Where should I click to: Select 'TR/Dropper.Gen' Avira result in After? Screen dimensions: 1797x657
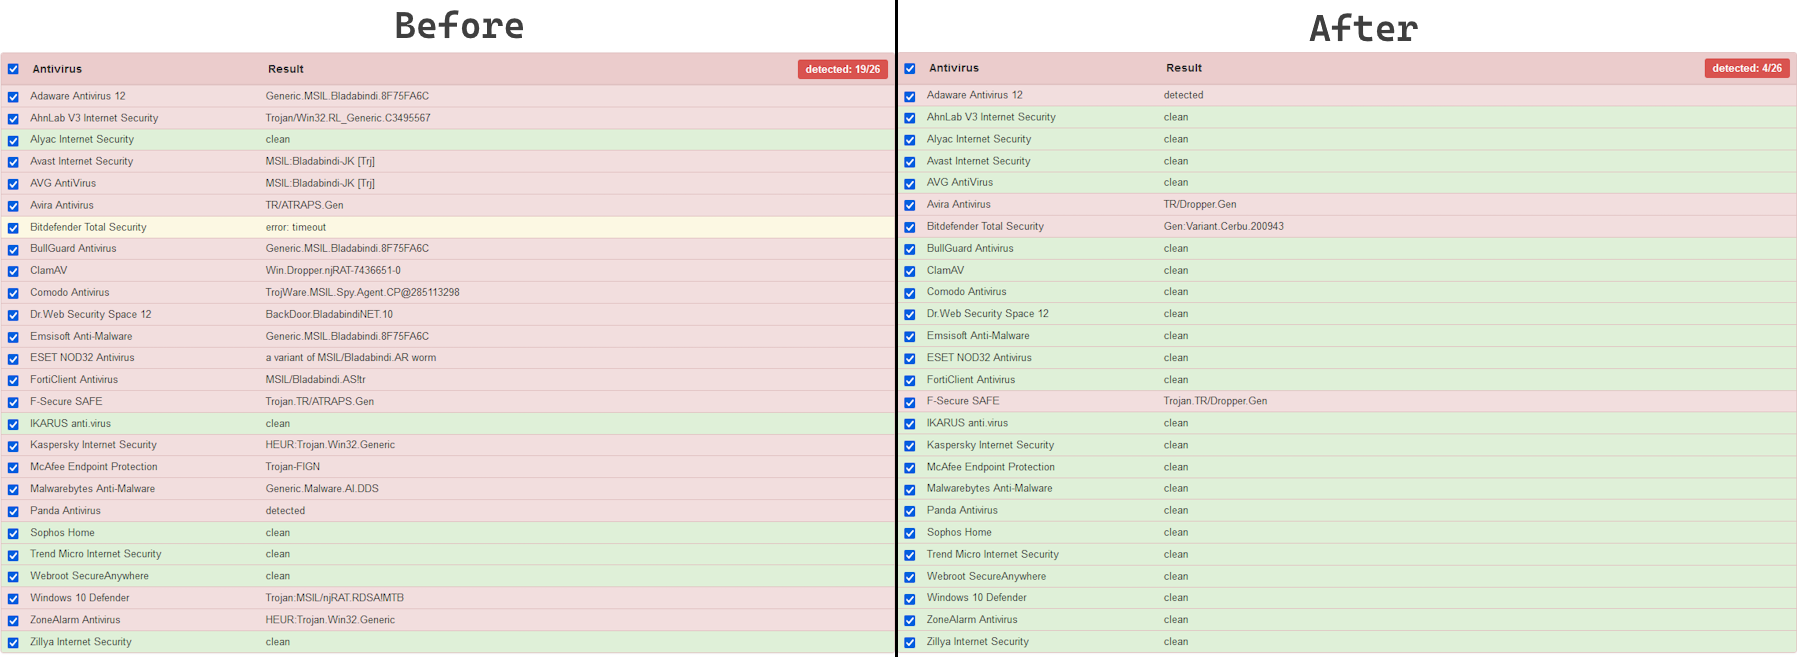(x=1200, y=204)
